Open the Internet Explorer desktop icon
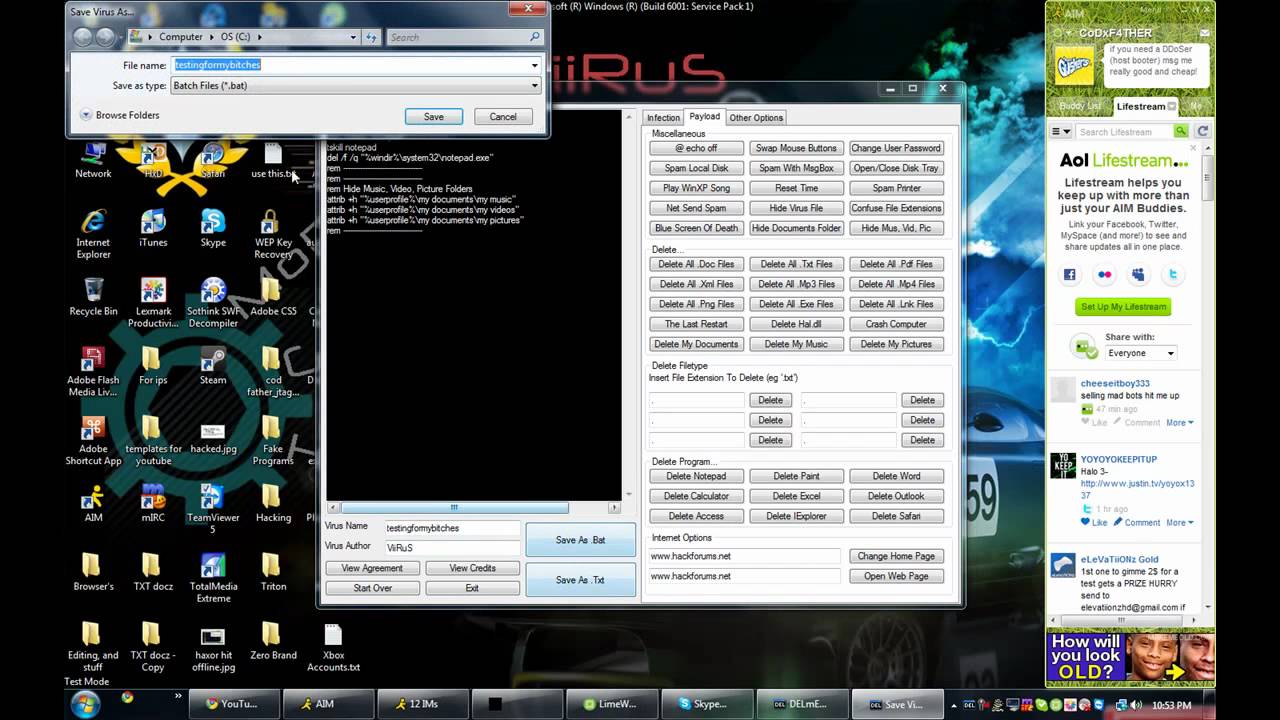The height and width of the screenshot is (720, 1280). click(93, 235)
